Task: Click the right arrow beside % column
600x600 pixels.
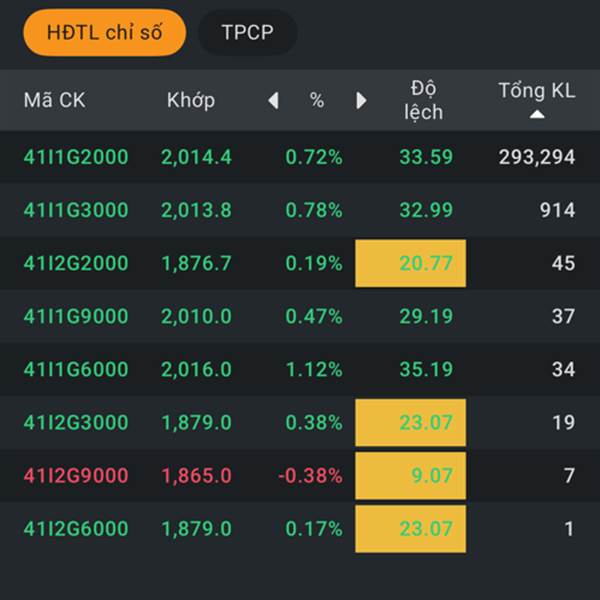Action: [x=361, y=100]
